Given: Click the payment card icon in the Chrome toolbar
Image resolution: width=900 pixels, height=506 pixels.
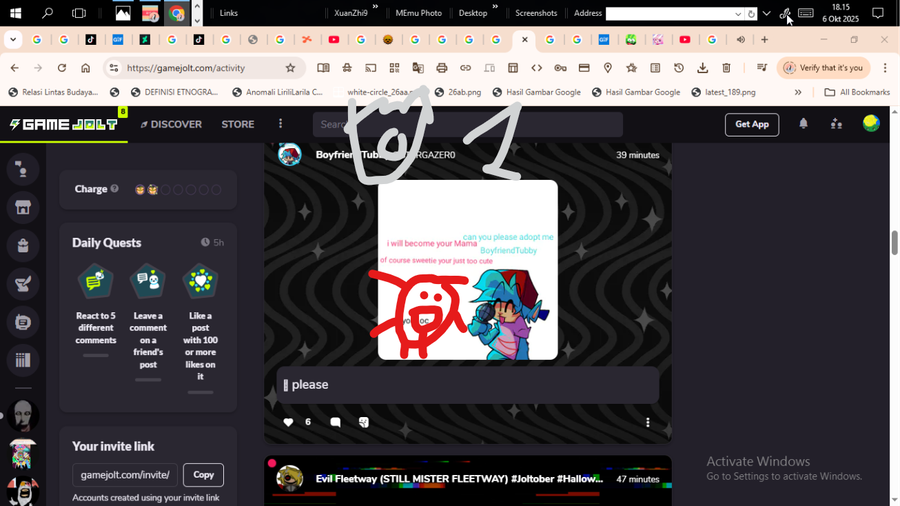Looking at the screenshot, I should point(584,68).
